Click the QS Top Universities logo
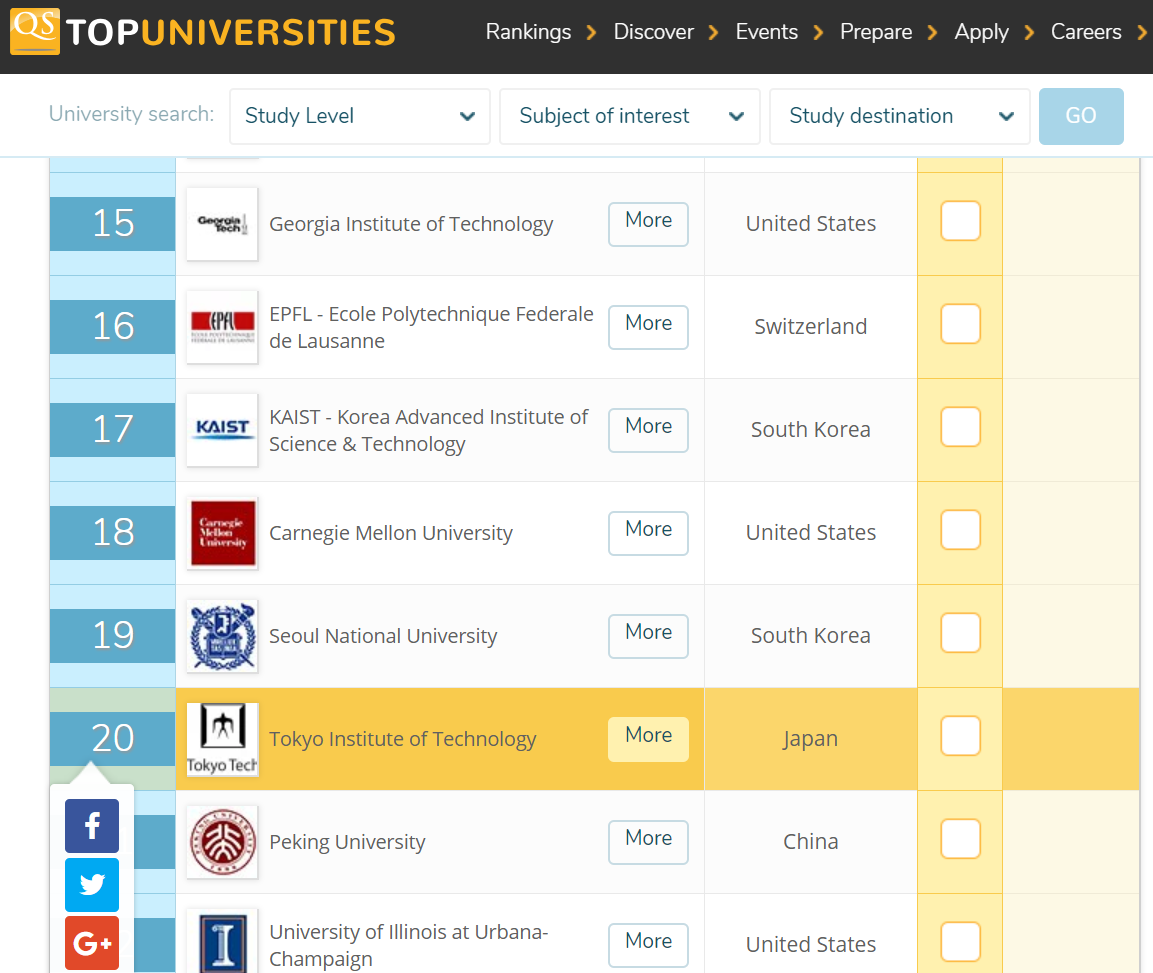Image resolution: width=1153 pixels, height=973 pixels. pos(203,32)
